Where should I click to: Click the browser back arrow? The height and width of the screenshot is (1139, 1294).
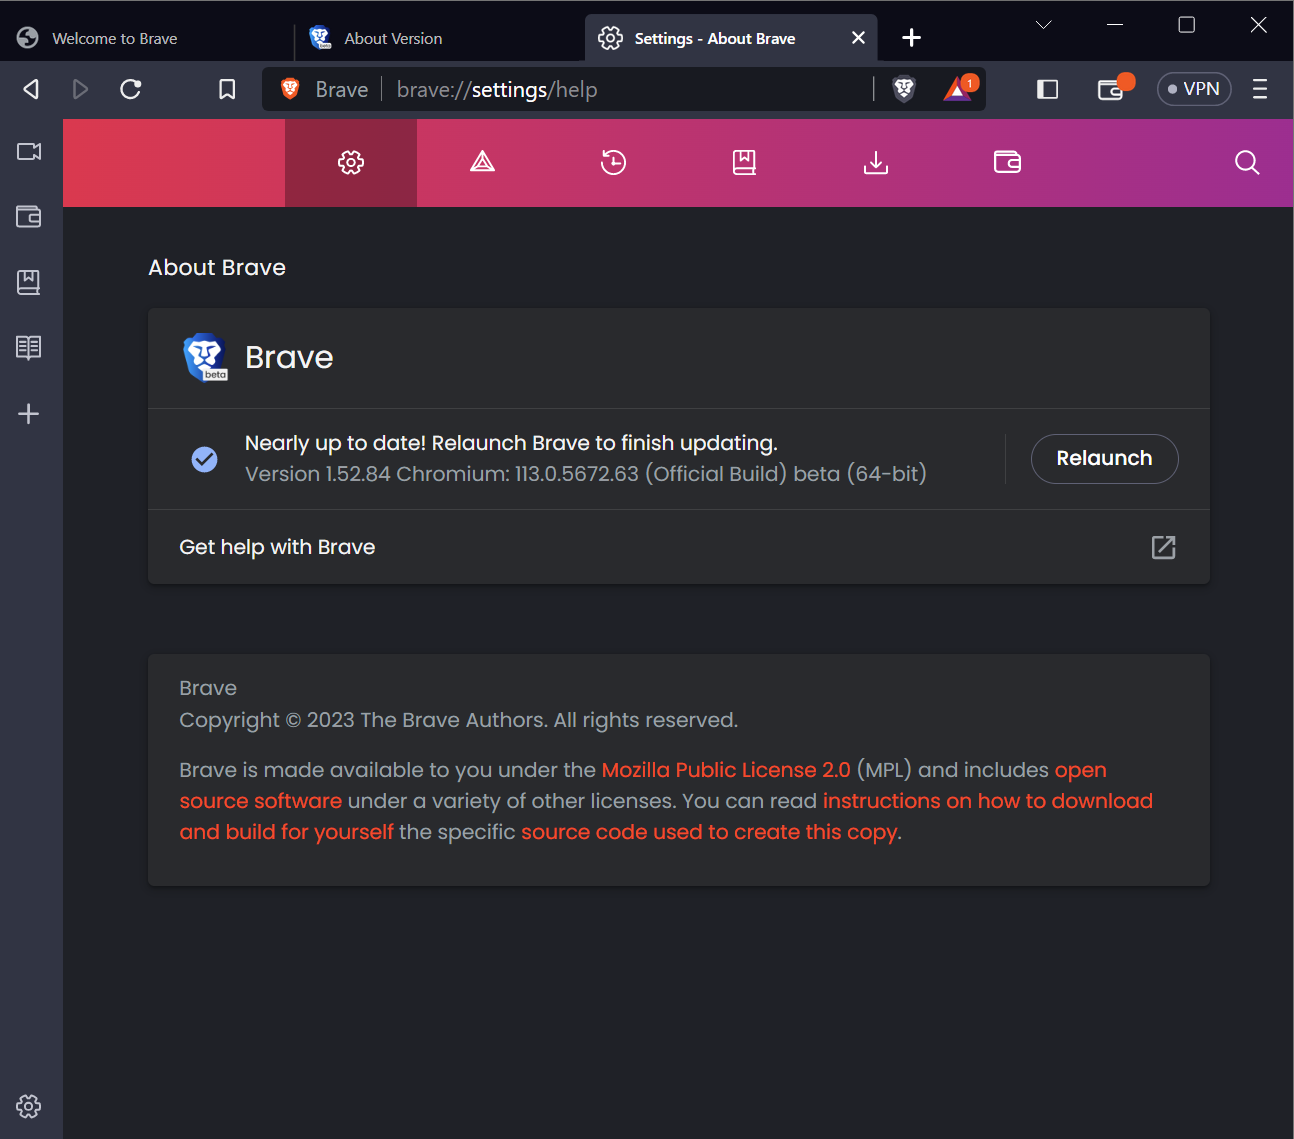point(31,89)
